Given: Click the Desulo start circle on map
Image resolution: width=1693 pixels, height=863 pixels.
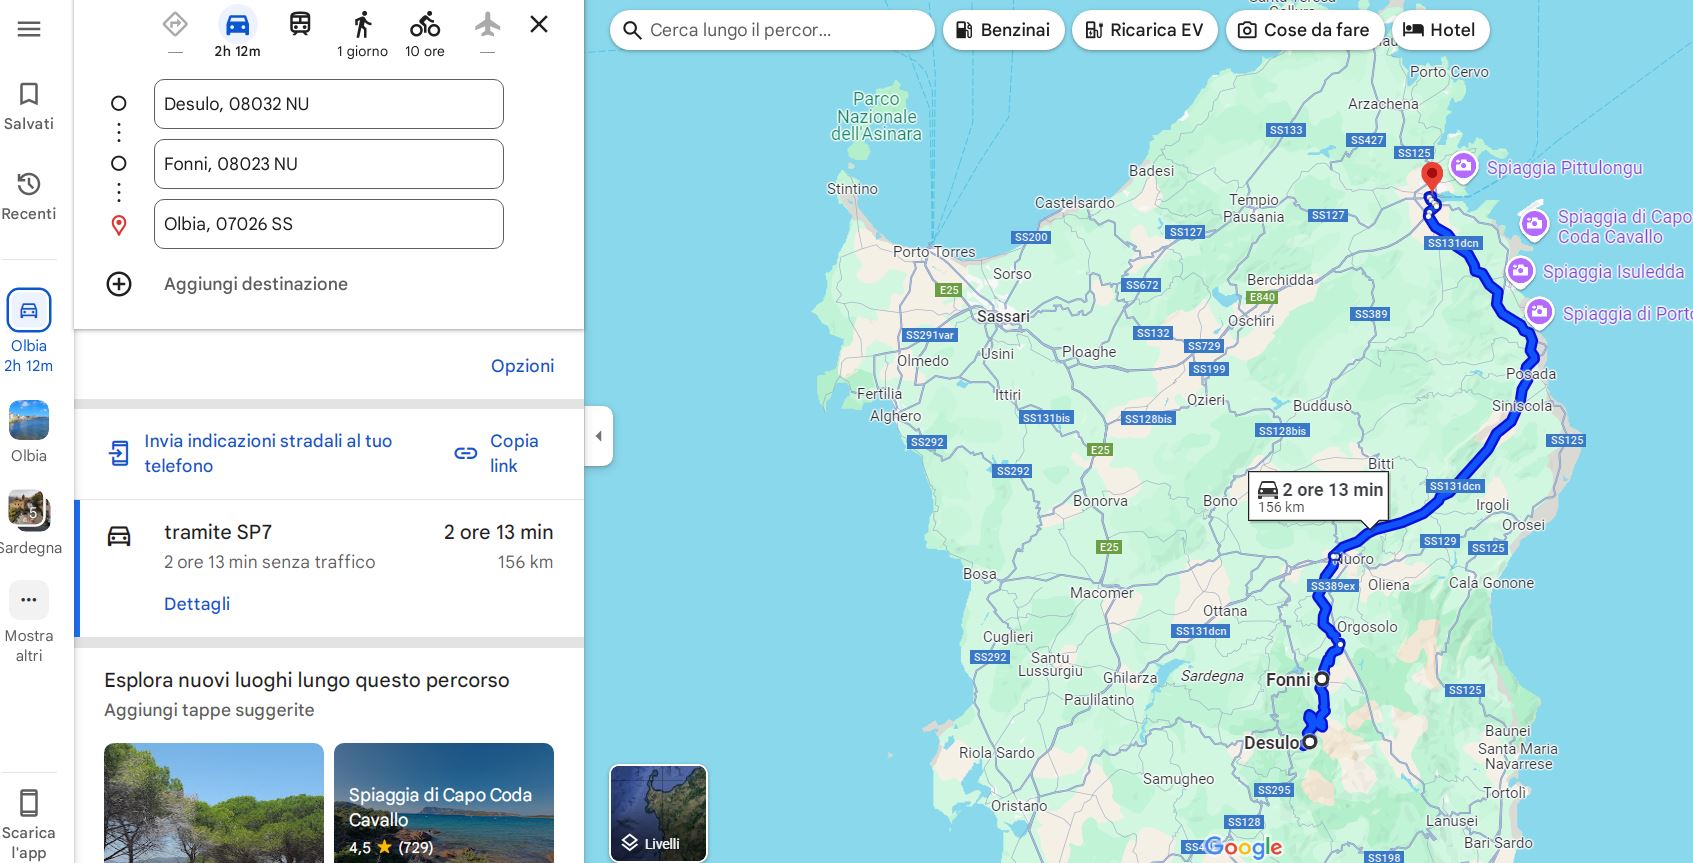Looking at the screenshot, I should tap(1310, 742).
